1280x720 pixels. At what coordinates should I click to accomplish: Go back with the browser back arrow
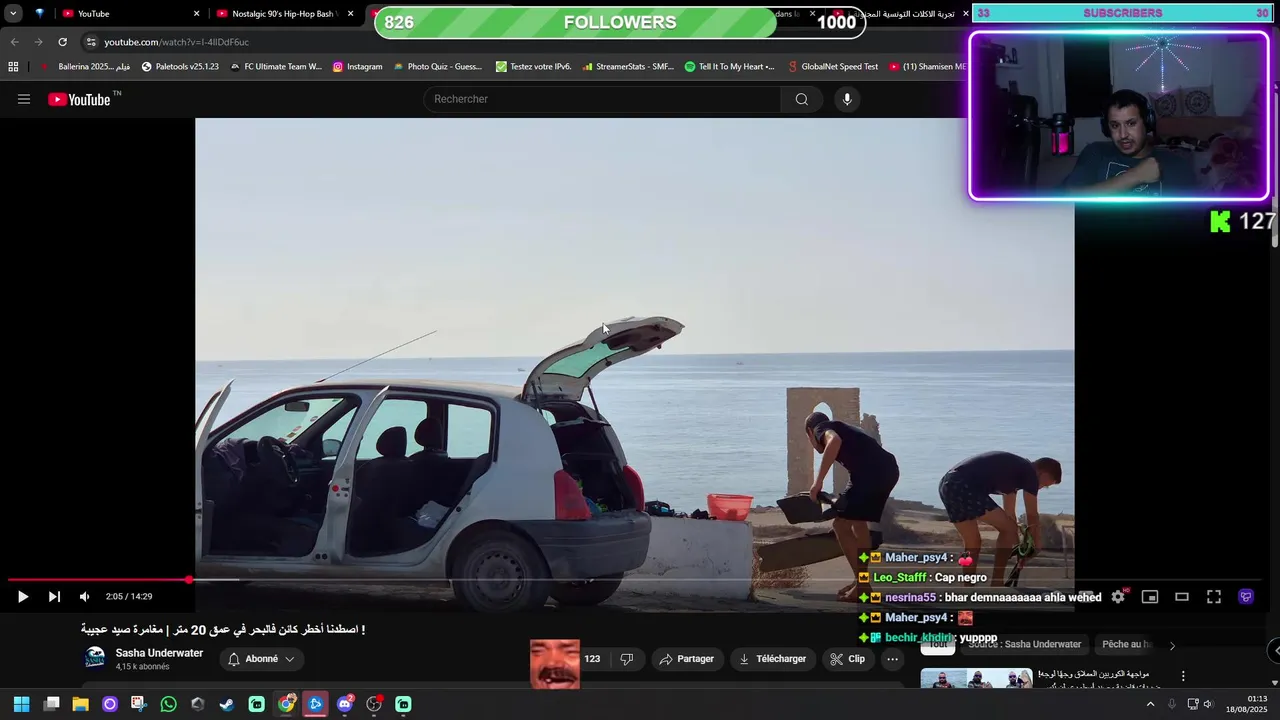click(x=14, y=42)
